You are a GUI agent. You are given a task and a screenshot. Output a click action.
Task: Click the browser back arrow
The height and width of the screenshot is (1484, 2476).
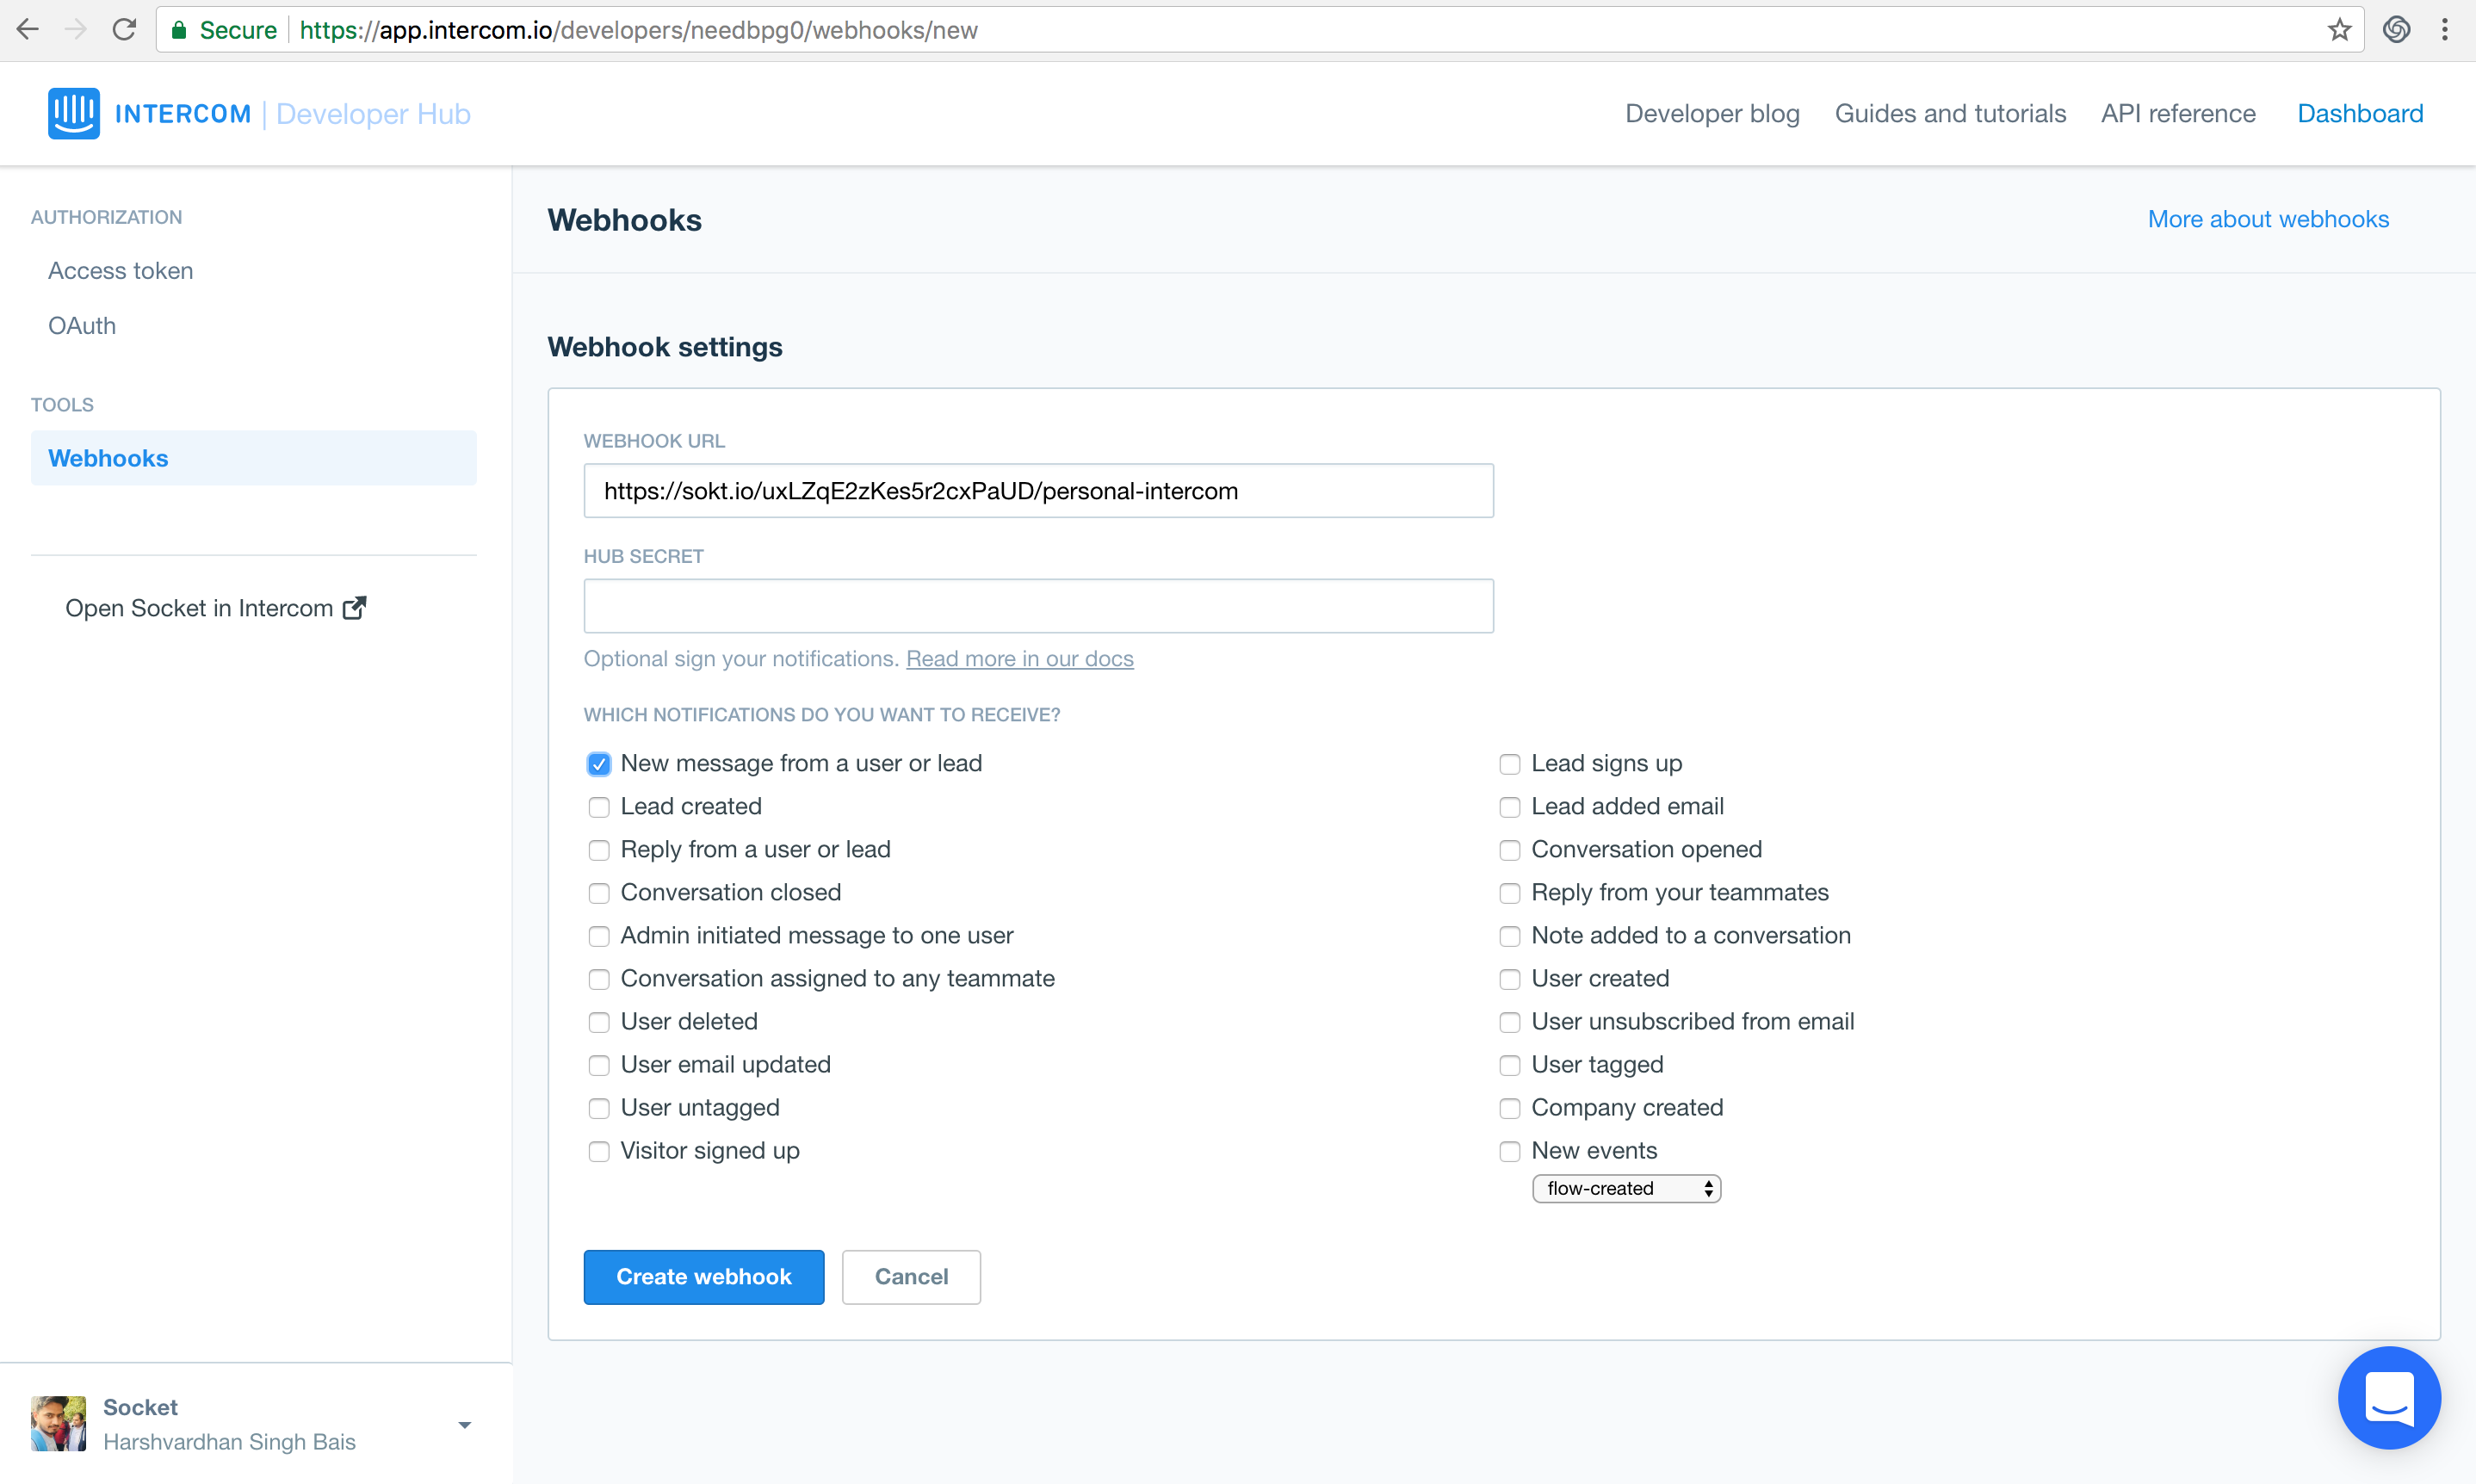[27, 29]
